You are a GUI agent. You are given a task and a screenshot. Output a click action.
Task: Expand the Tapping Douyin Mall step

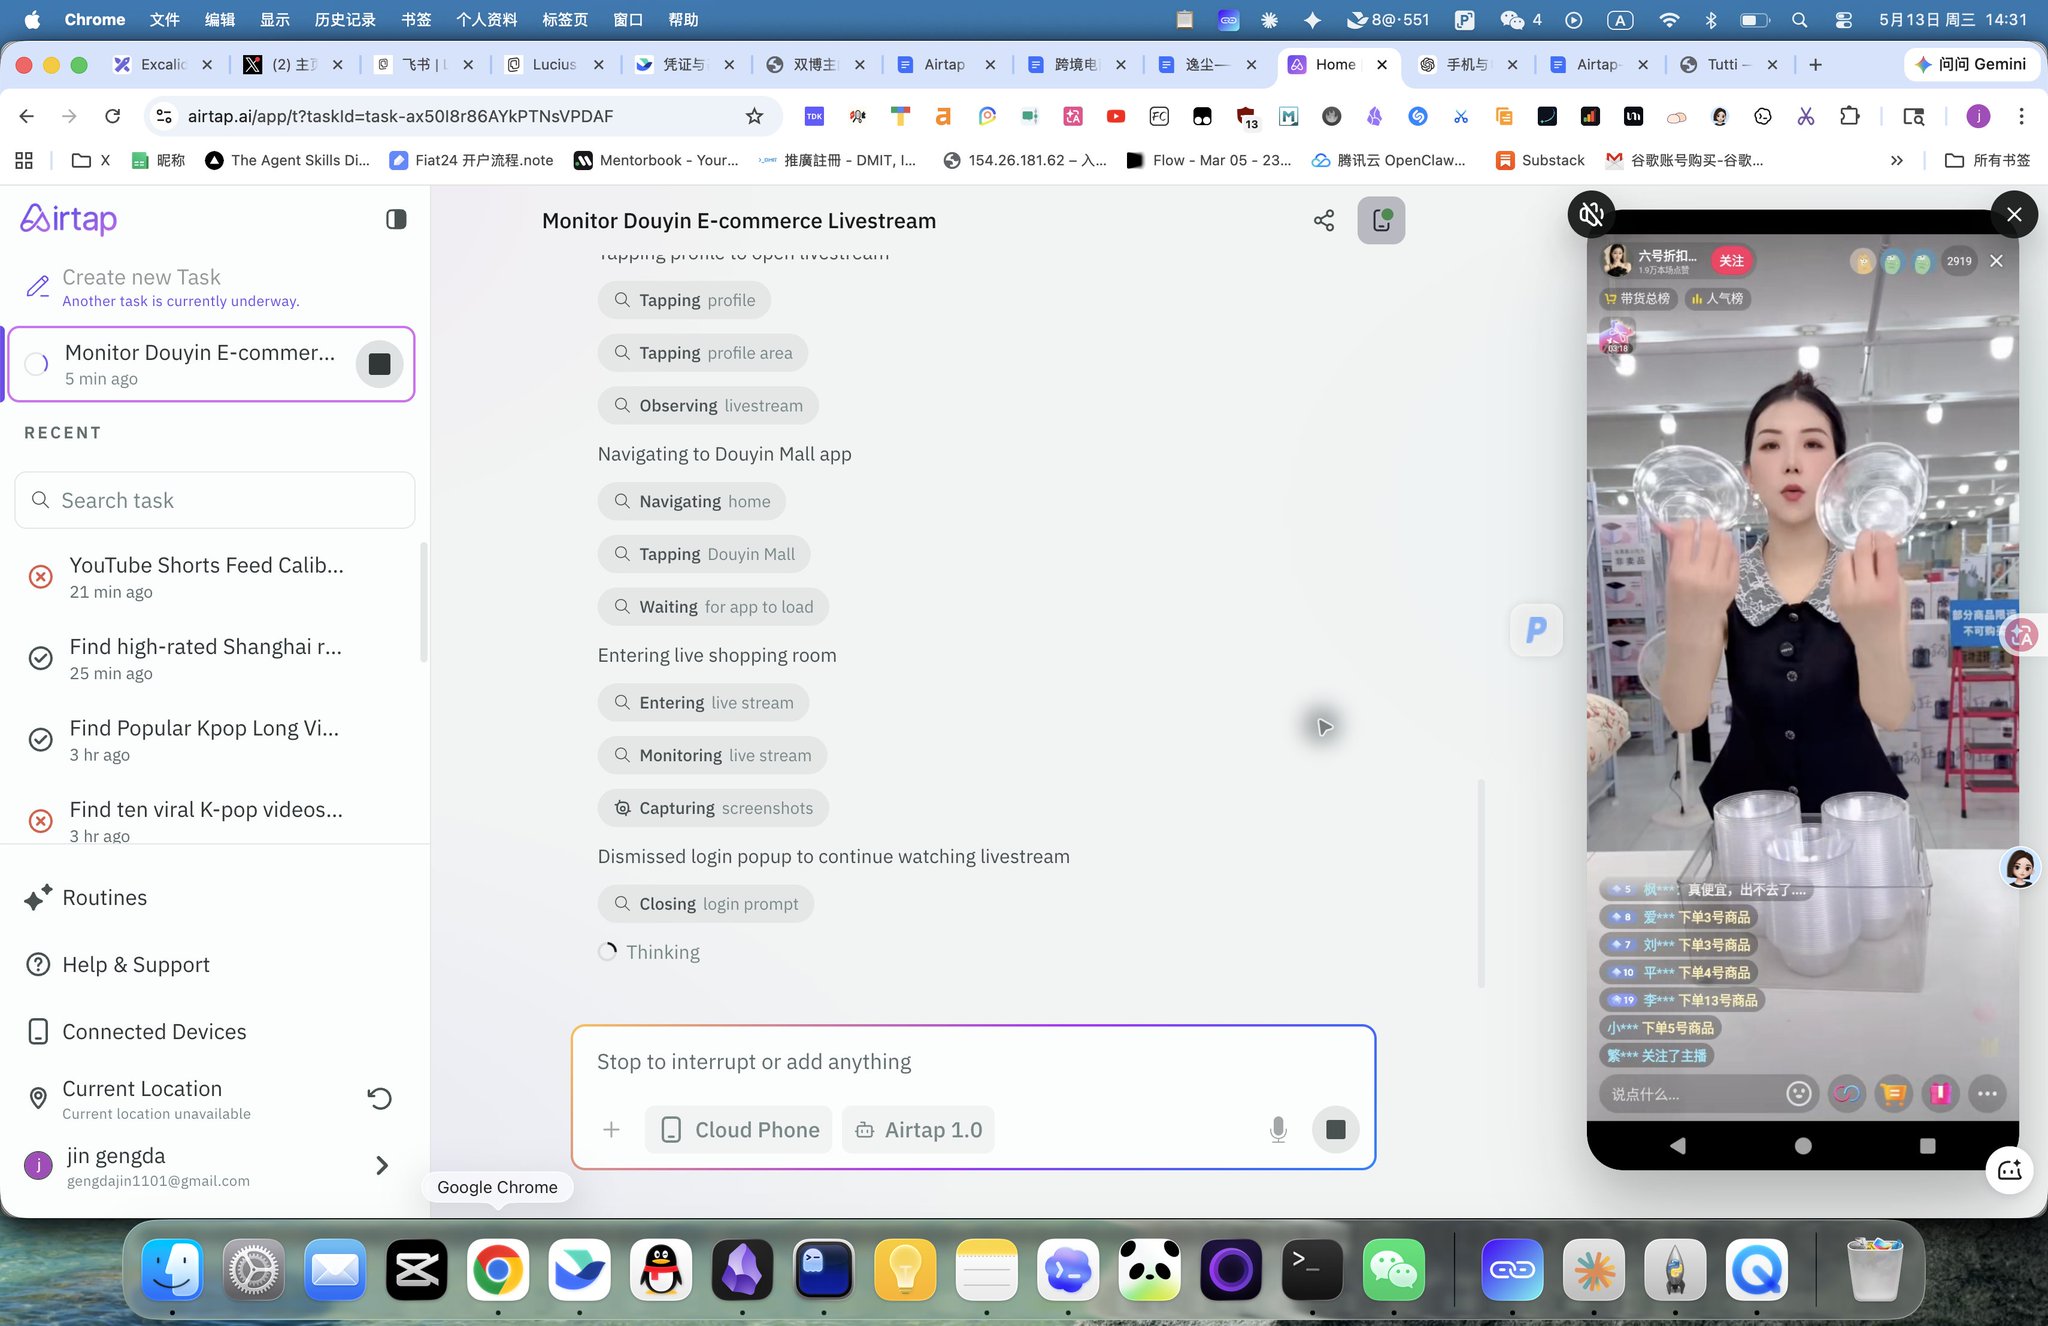(x=704, y=554)
